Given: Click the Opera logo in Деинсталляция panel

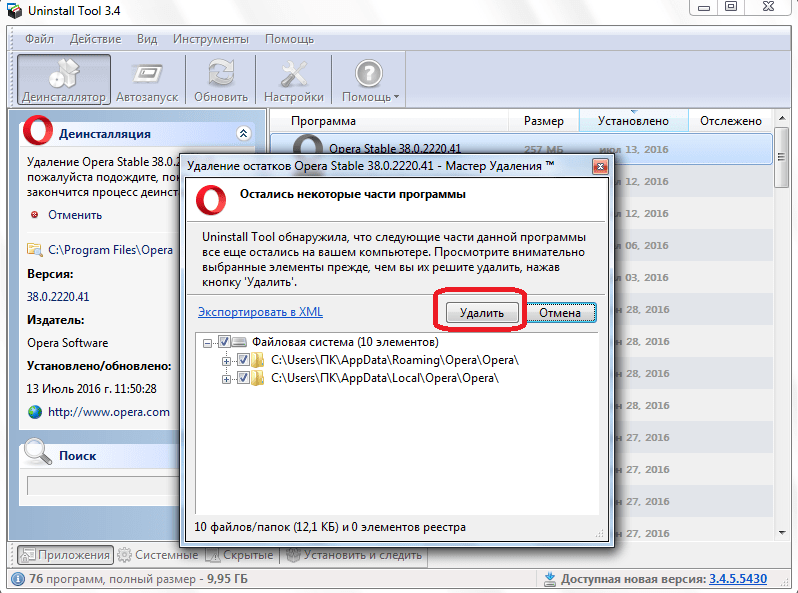Looking at the screenshot, I should [38, 130].
